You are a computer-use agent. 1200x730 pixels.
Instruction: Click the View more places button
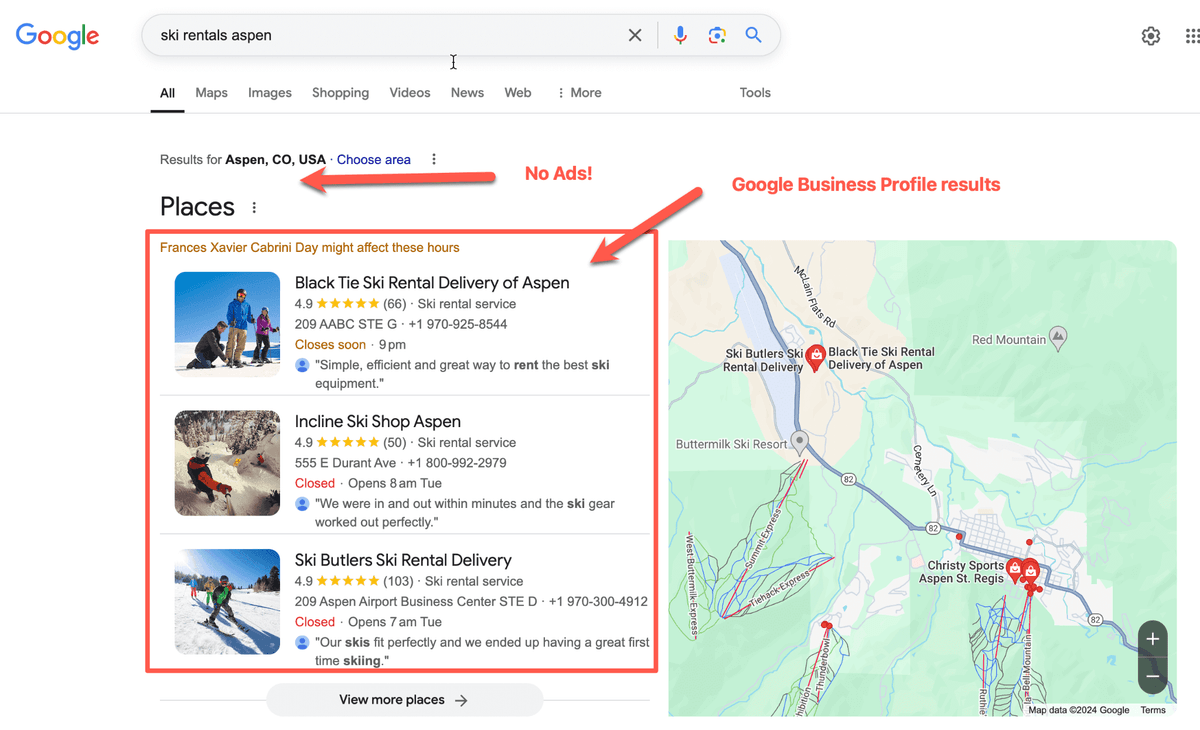point(404,700)
